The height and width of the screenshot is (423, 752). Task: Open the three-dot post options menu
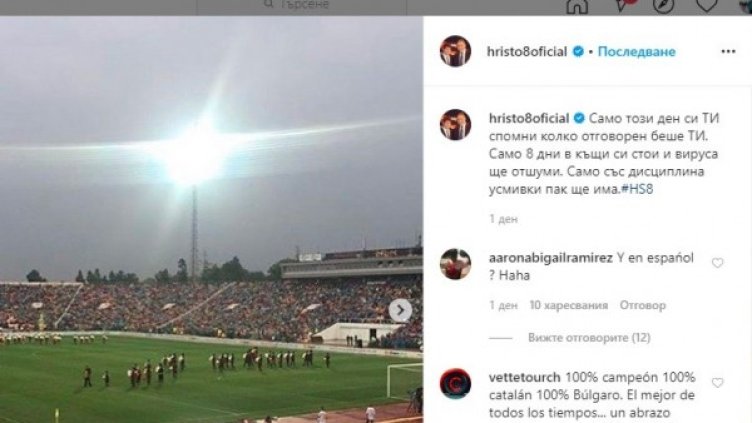[728, 51]
